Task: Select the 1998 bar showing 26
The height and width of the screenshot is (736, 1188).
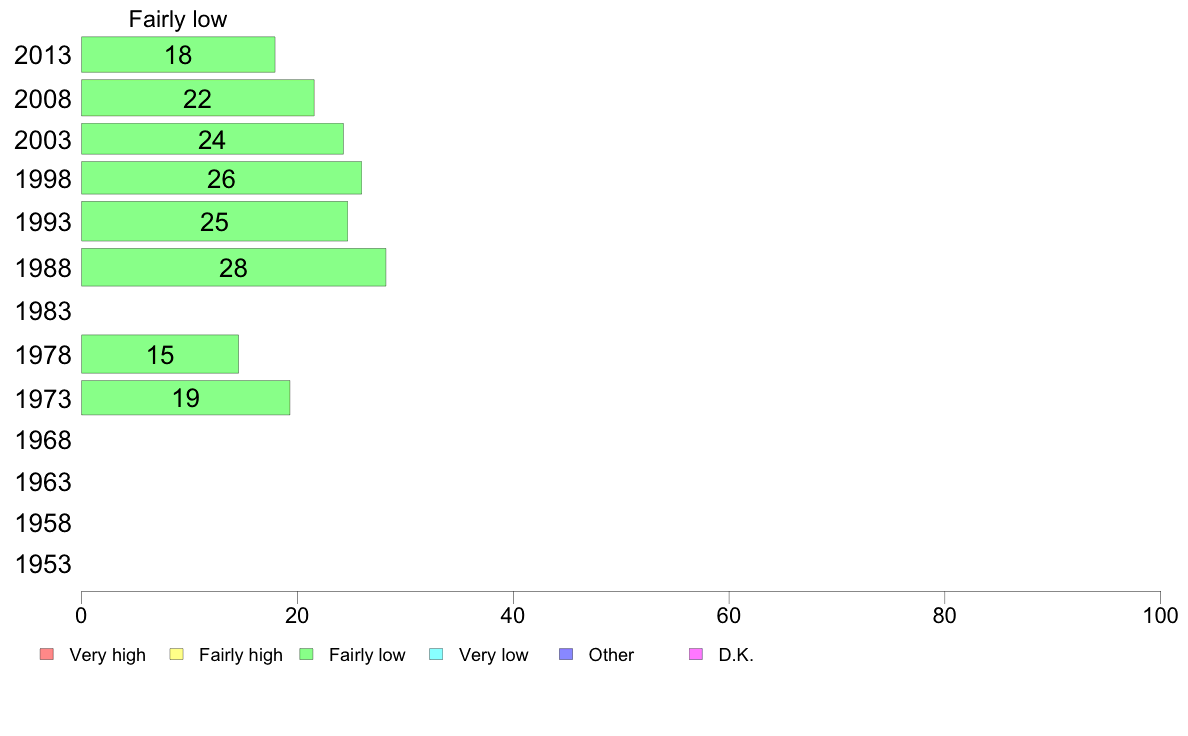Action: point(221,178)
